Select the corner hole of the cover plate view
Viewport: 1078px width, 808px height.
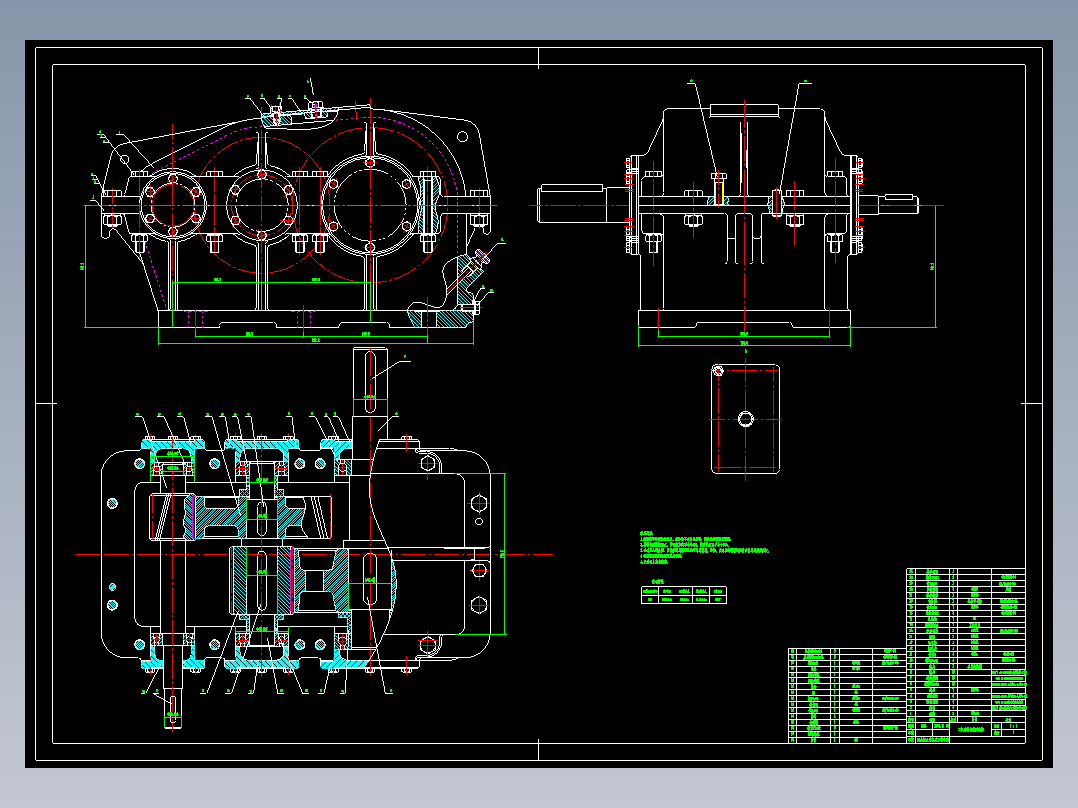click(718, 371)
